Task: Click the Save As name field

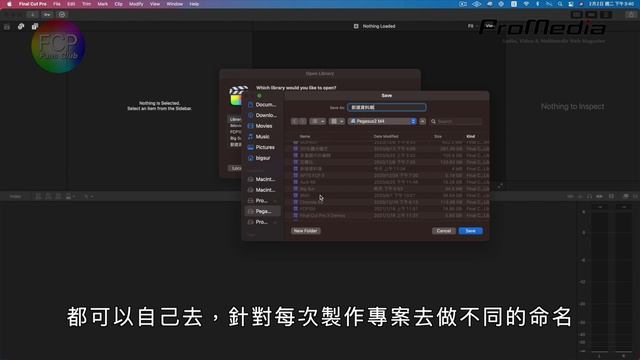Action: pos(387,107)
